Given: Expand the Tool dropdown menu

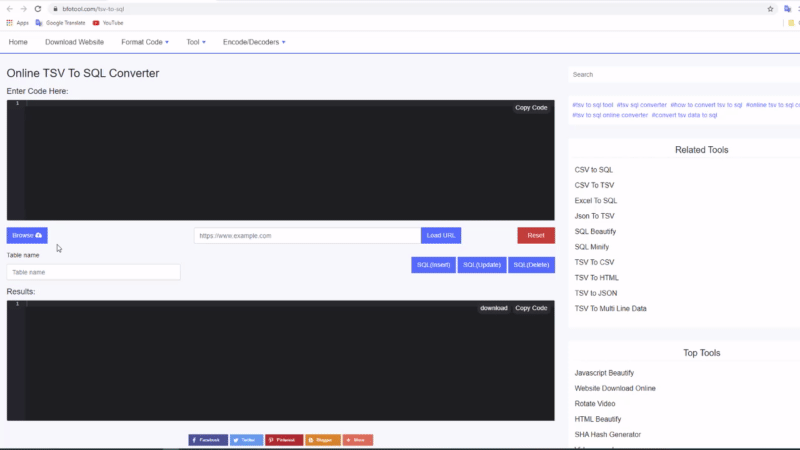Looking at the screenshot, I should point(196,42).
